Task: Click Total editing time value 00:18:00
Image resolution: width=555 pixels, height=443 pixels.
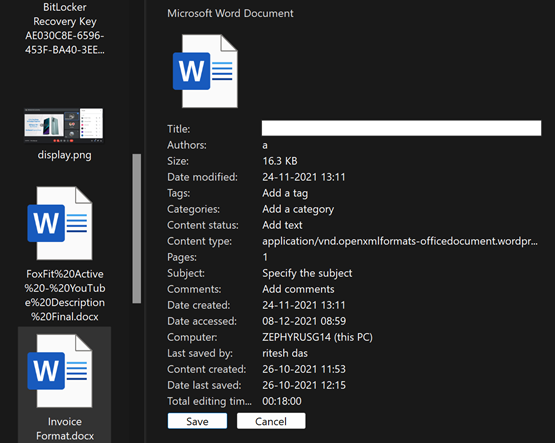Action: 282,401
